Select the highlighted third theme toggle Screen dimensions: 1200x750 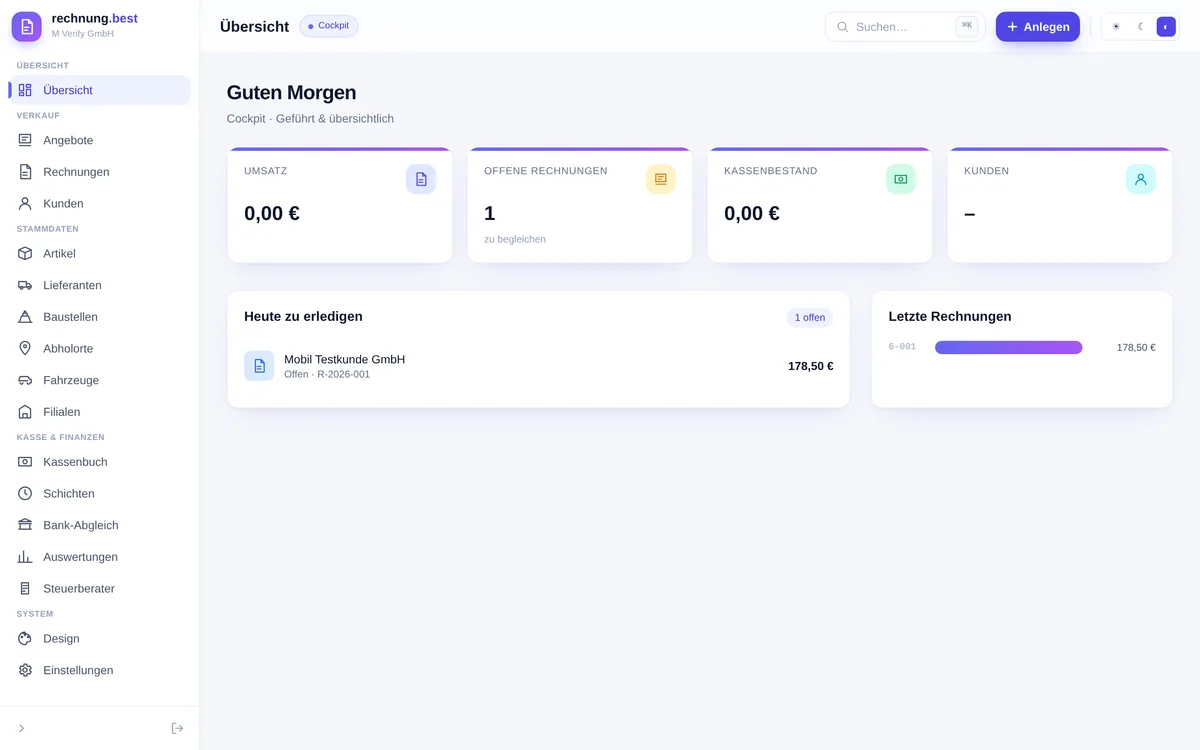pyautogui.click(x=1166, y=27)
